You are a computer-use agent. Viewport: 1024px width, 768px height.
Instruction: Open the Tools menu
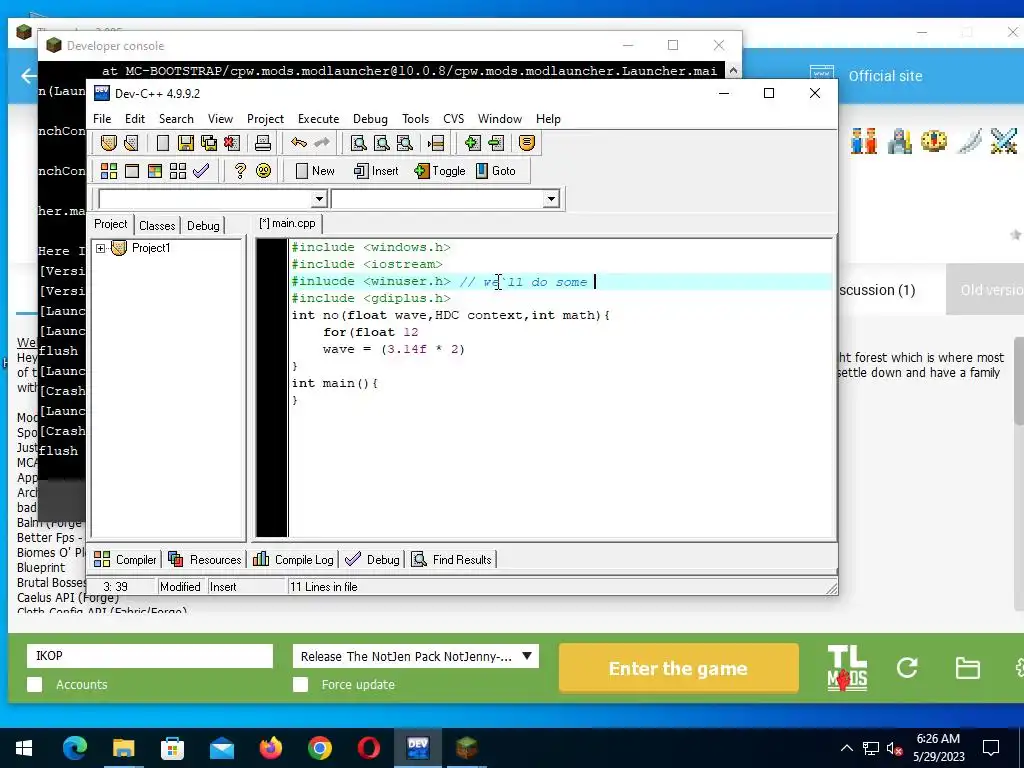(415, 119)
